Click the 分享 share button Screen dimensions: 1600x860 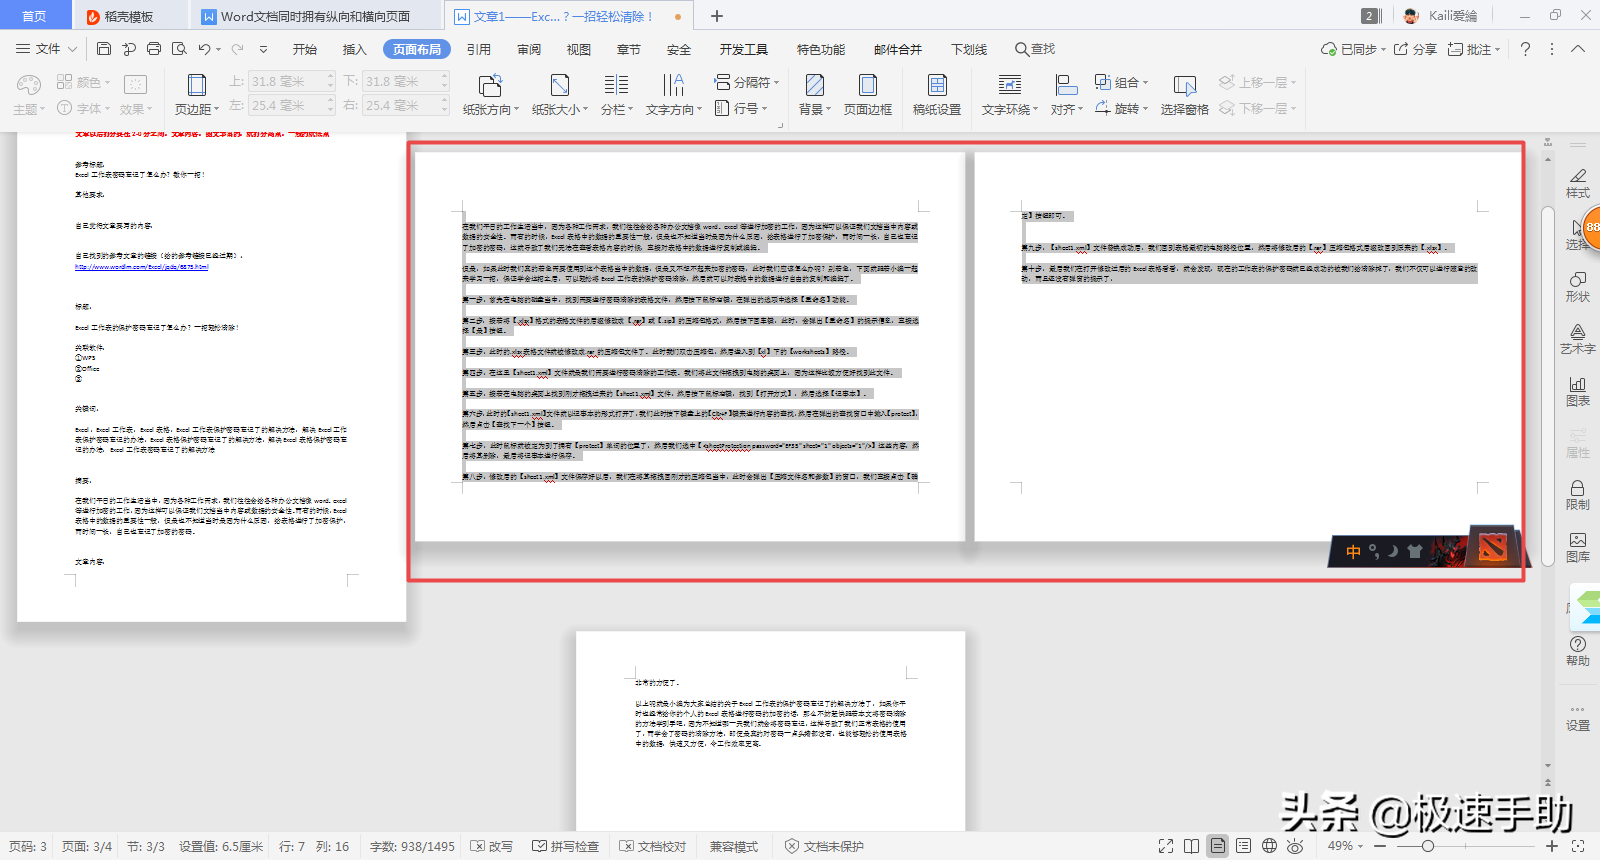pos(1415,49)
